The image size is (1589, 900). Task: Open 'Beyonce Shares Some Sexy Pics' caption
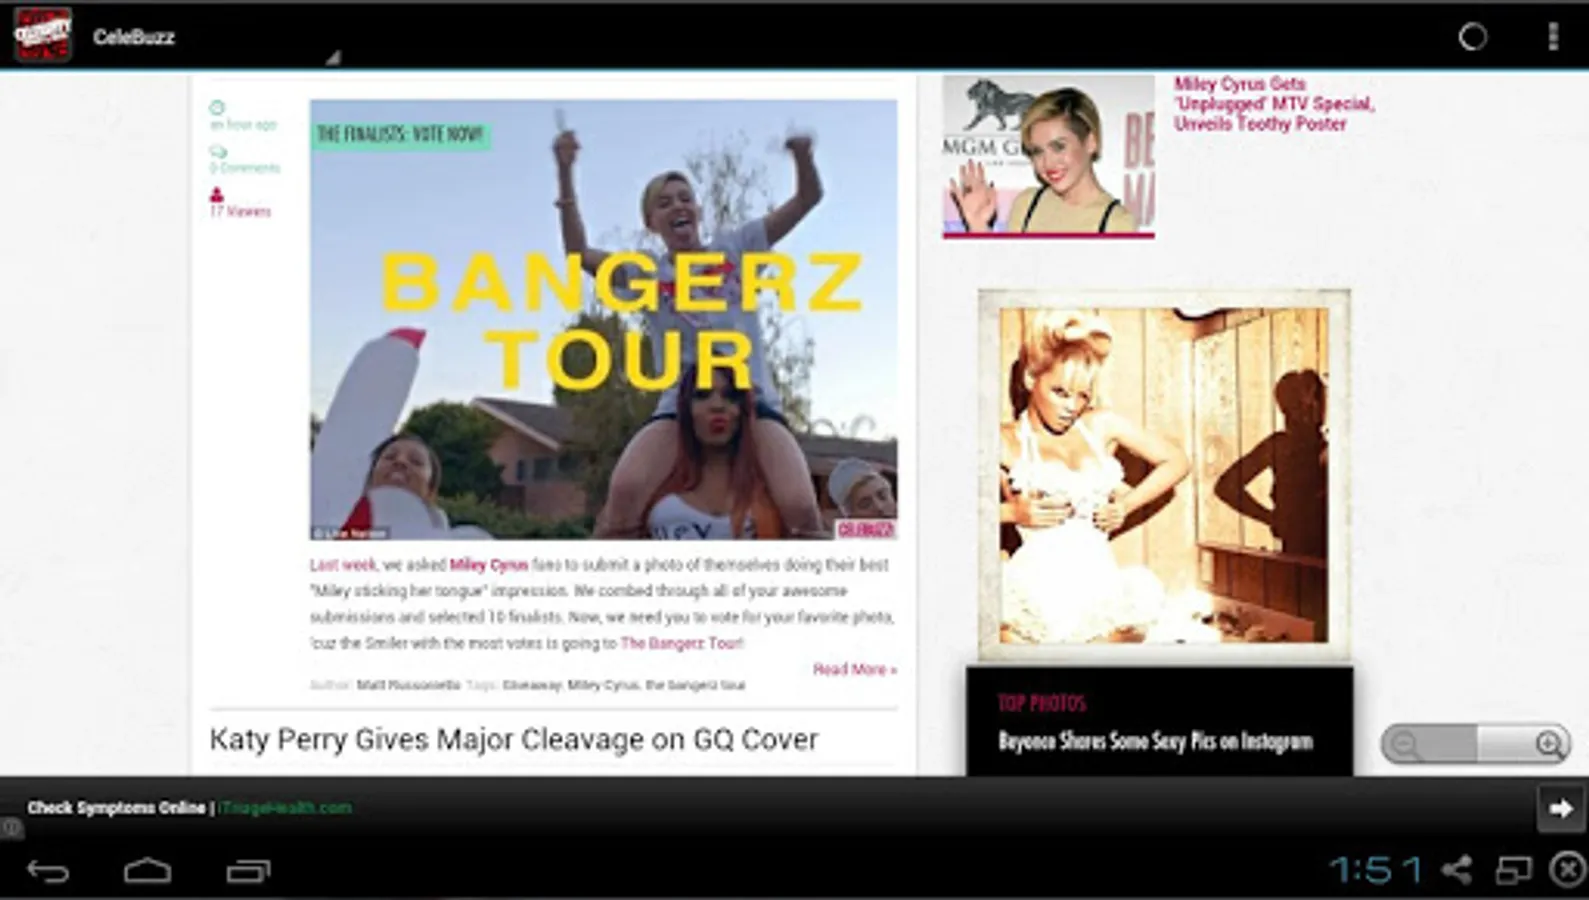[1155, 741]
